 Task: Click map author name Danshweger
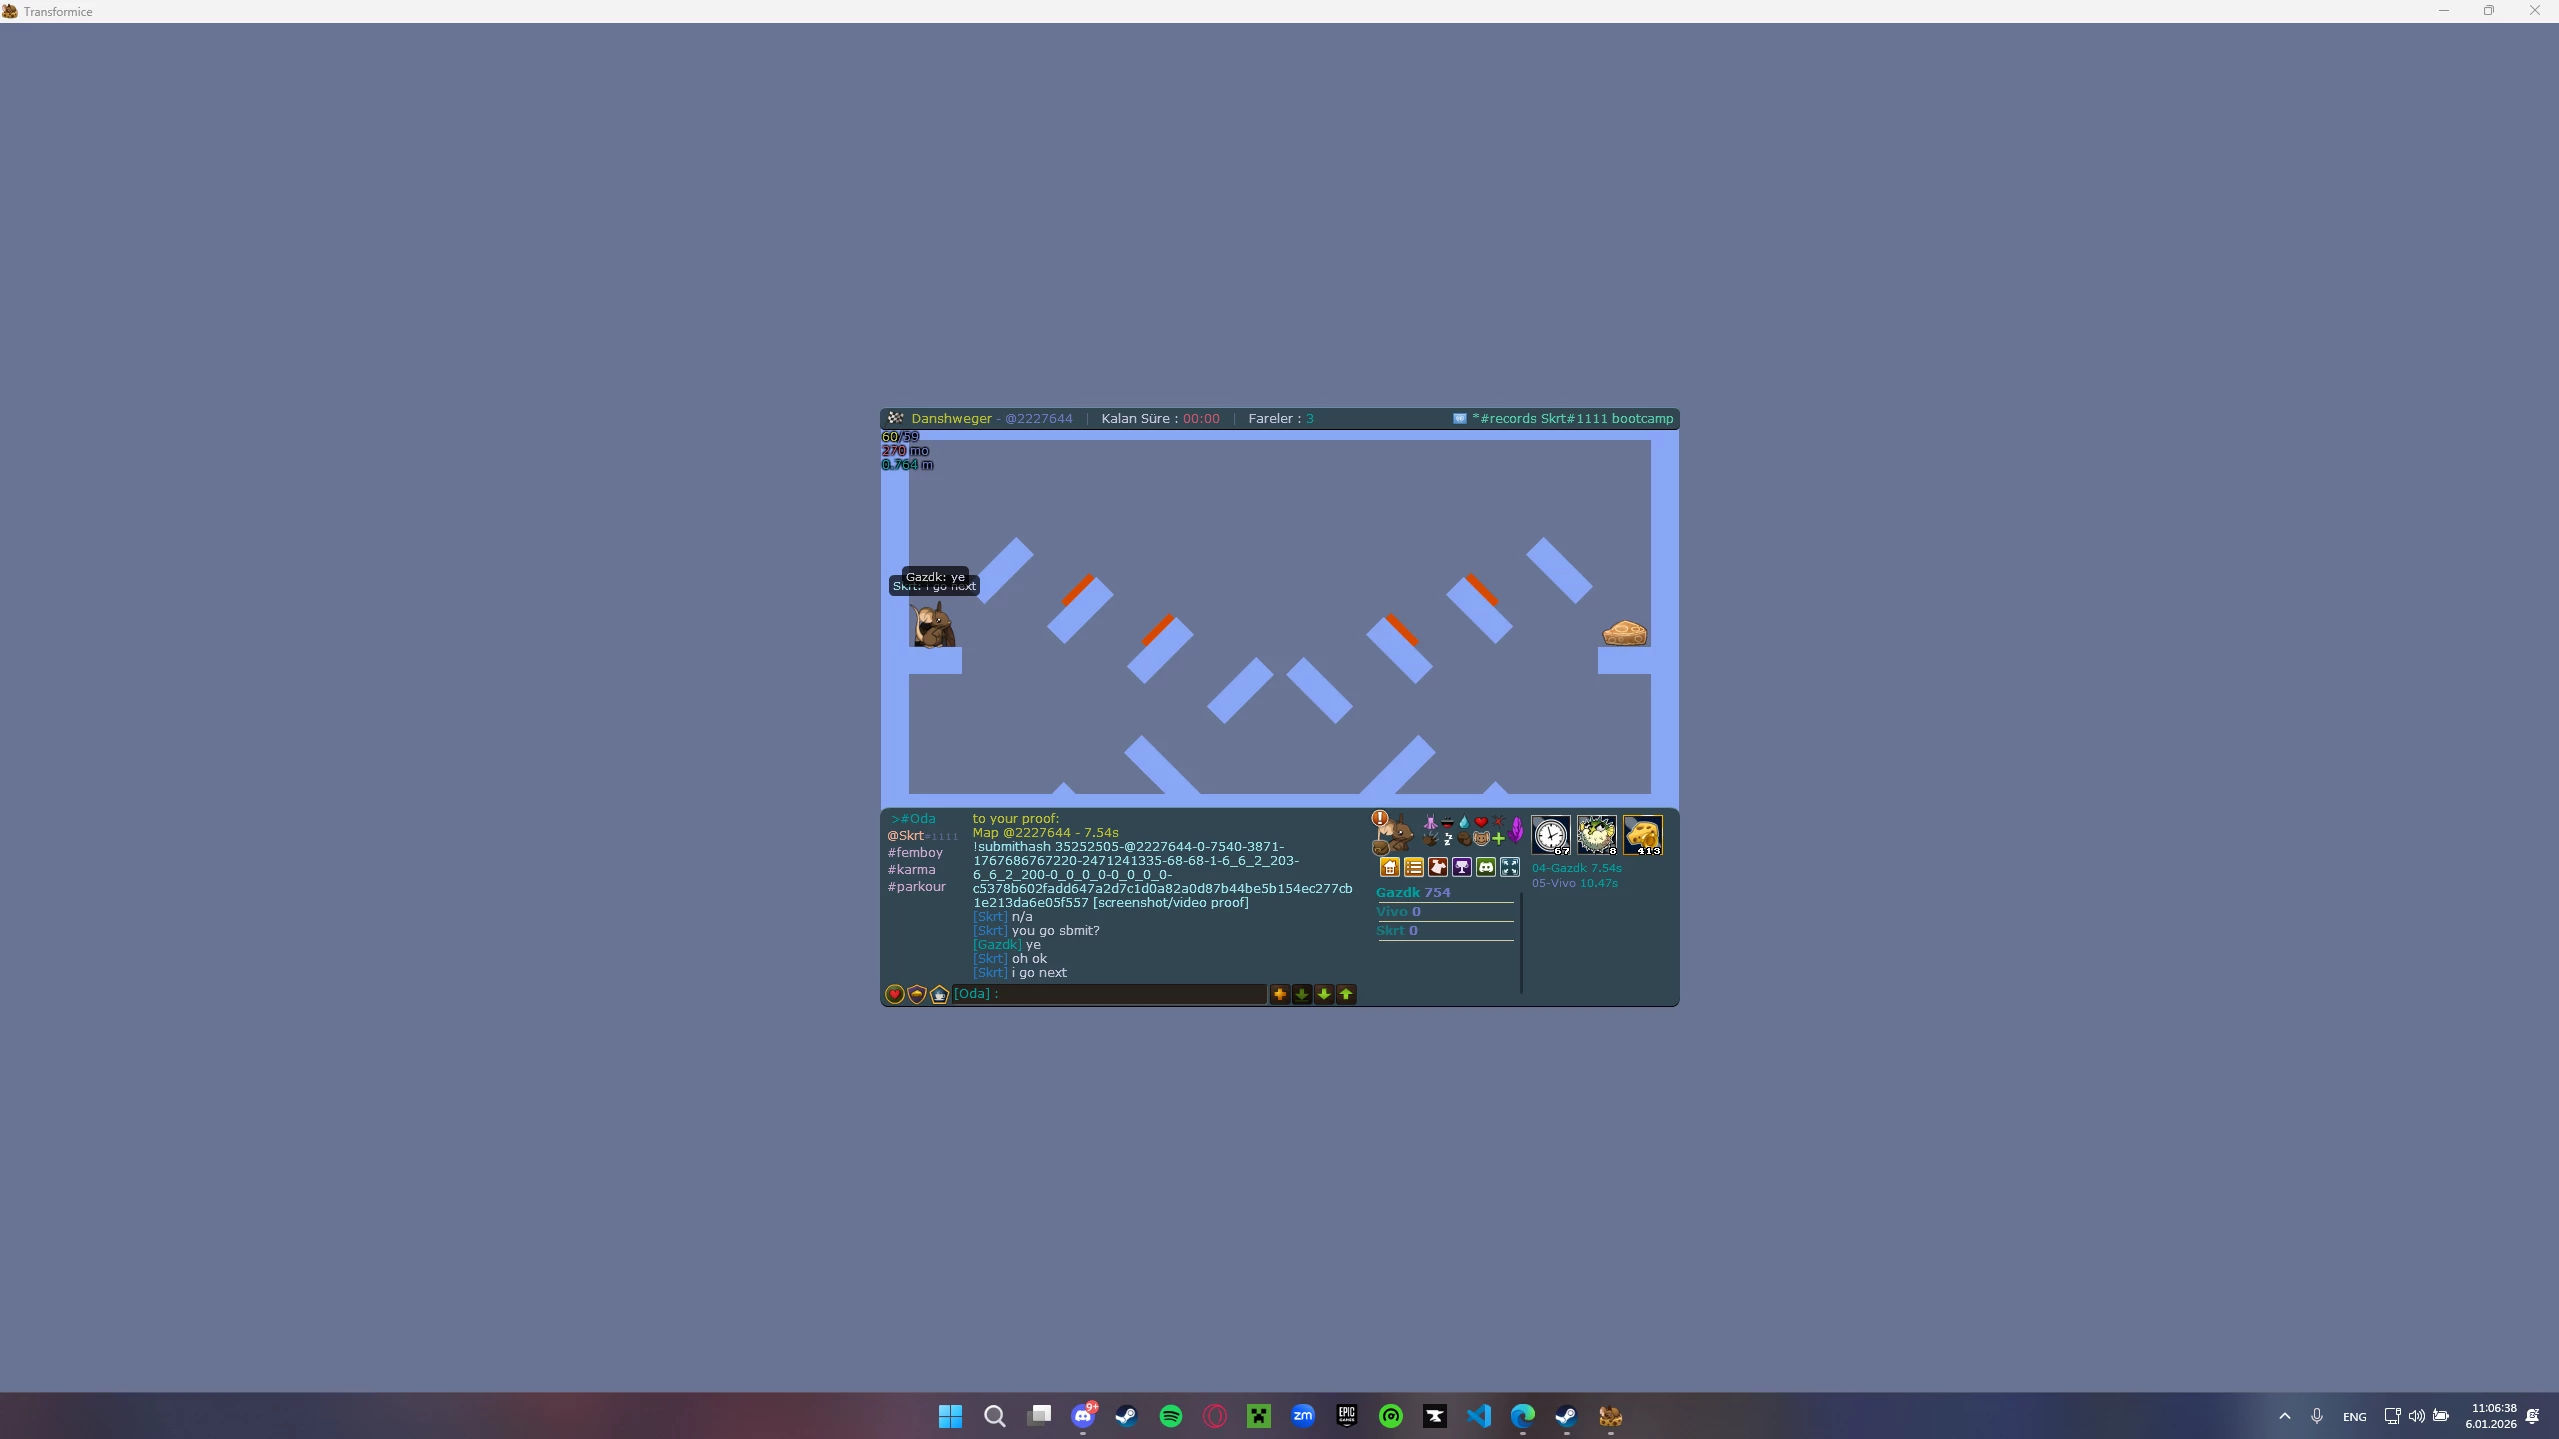(951, 419)
